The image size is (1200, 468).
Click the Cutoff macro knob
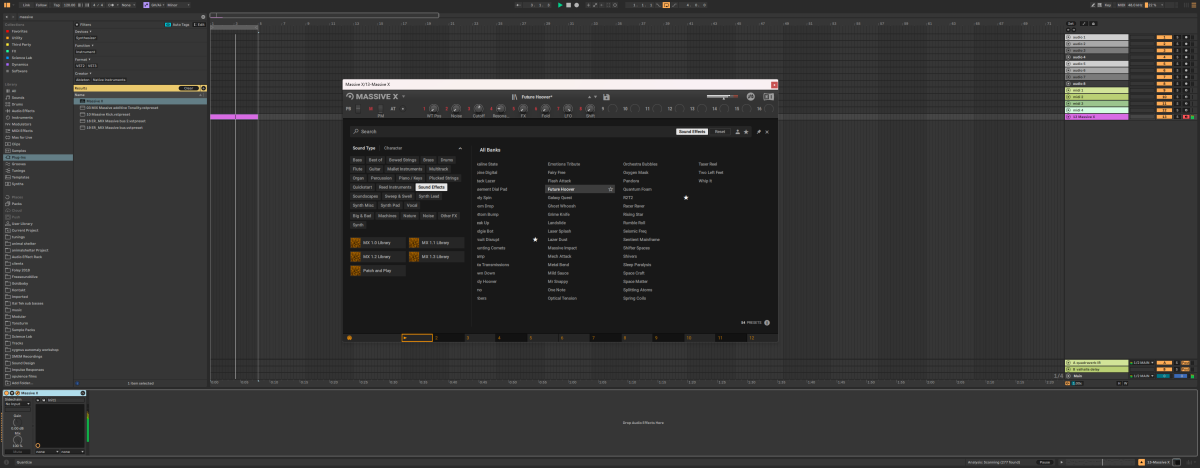click(x=479, y=108)
